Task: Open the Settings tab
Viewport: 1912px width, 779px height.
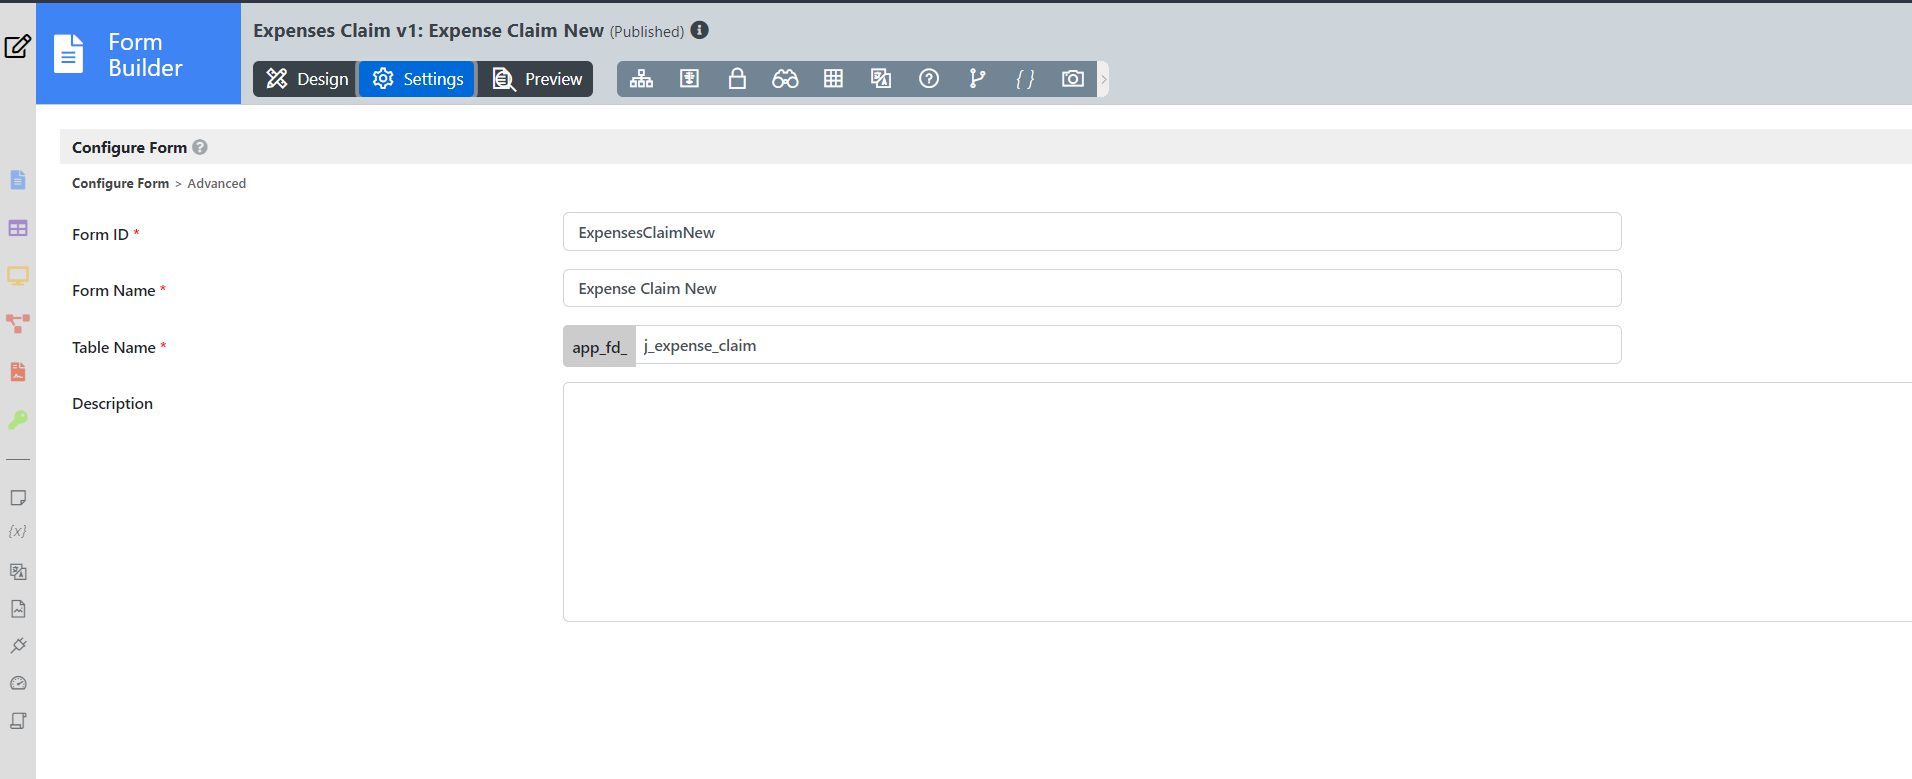Action: point(417,79)
